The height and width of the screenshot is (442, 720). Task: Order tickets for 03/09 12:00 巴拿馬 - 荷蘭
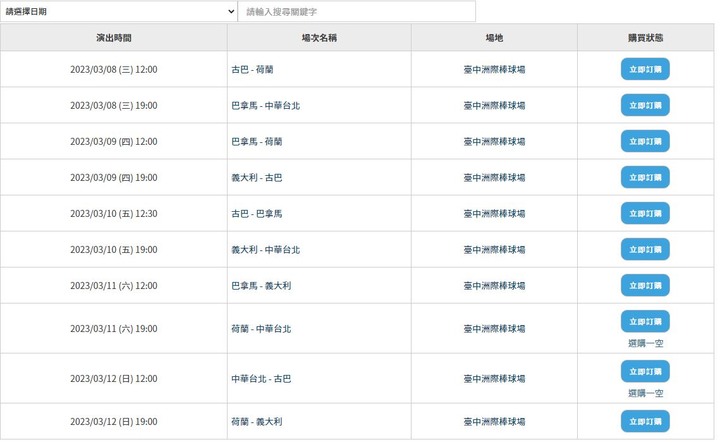tap(645, 141)
